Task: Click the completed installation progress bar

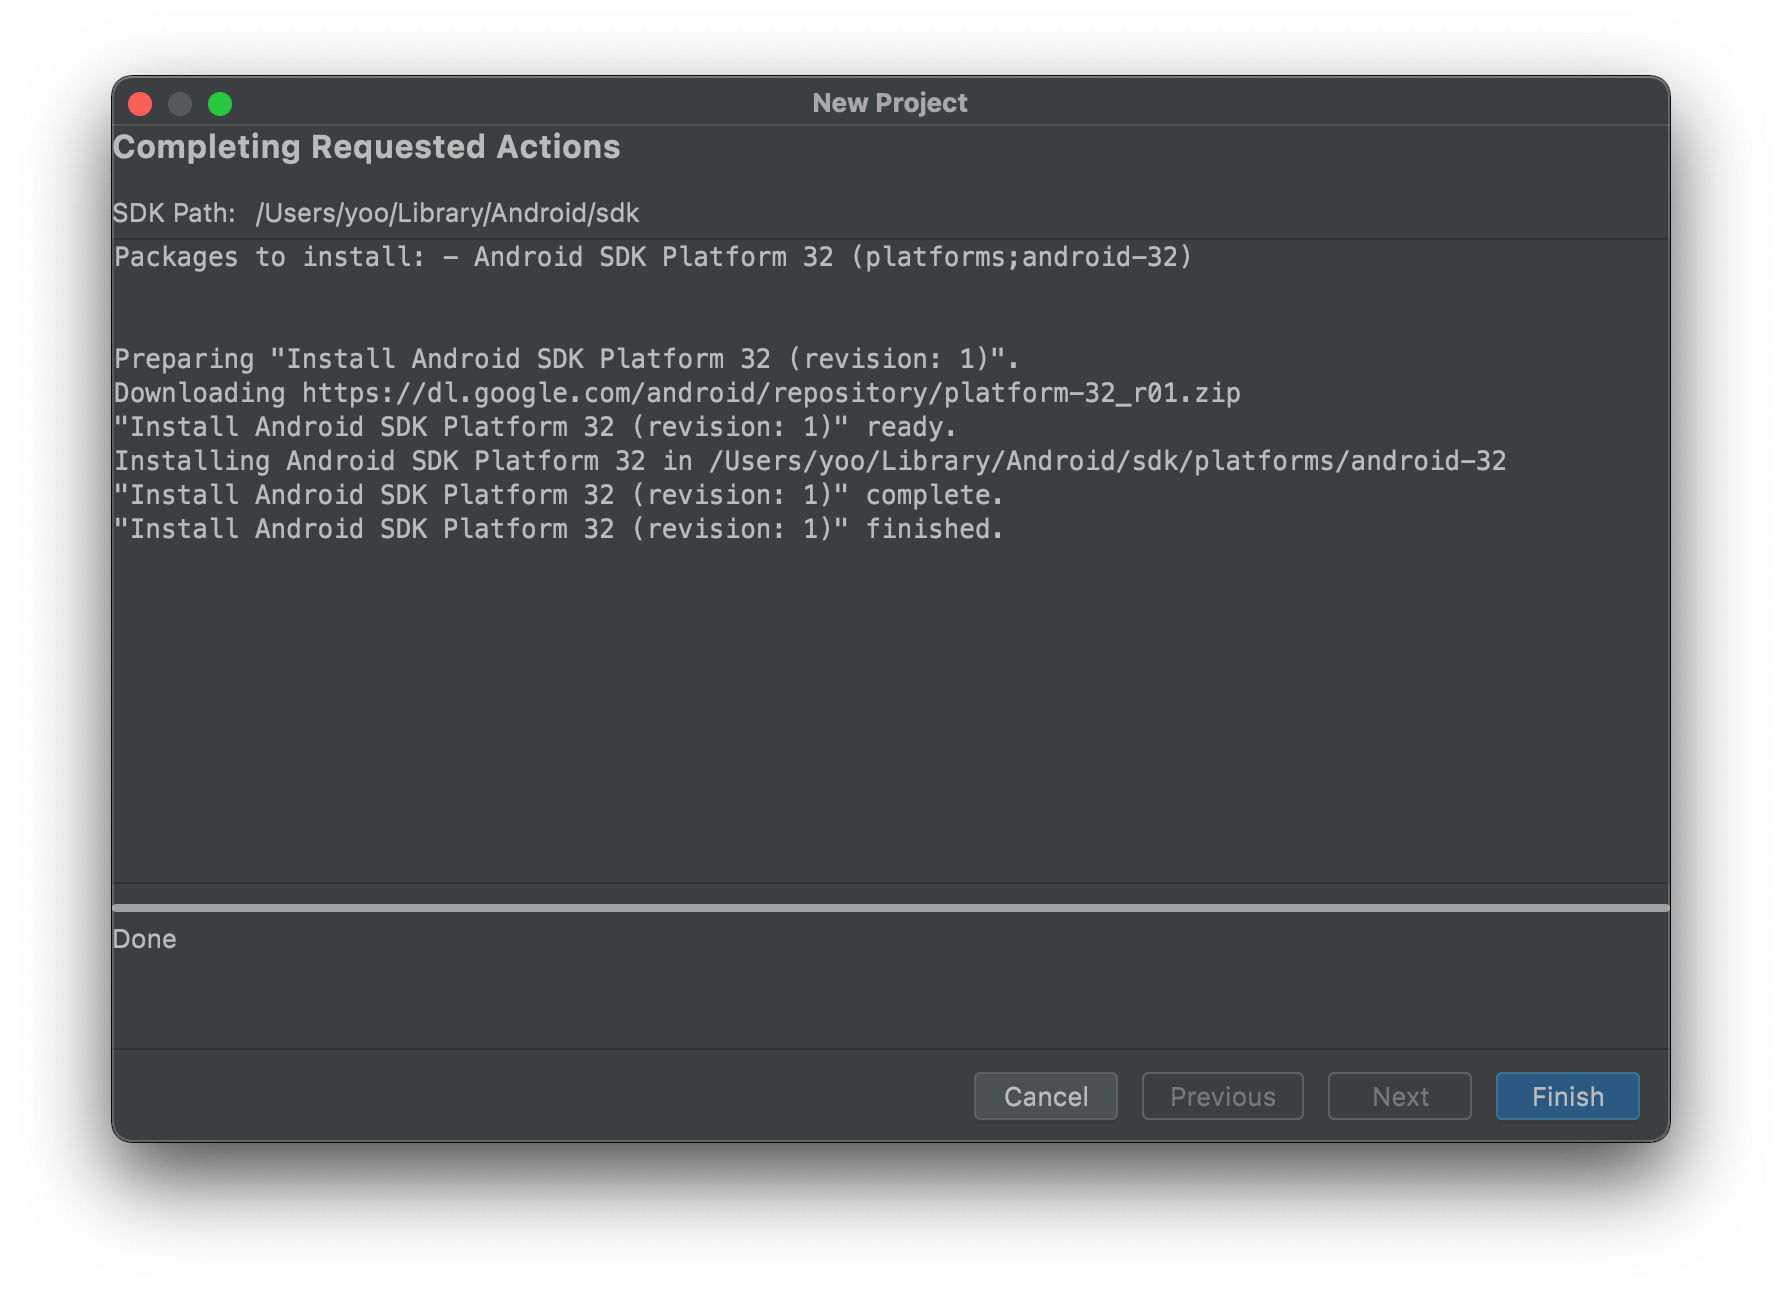Action: [891, 908]
